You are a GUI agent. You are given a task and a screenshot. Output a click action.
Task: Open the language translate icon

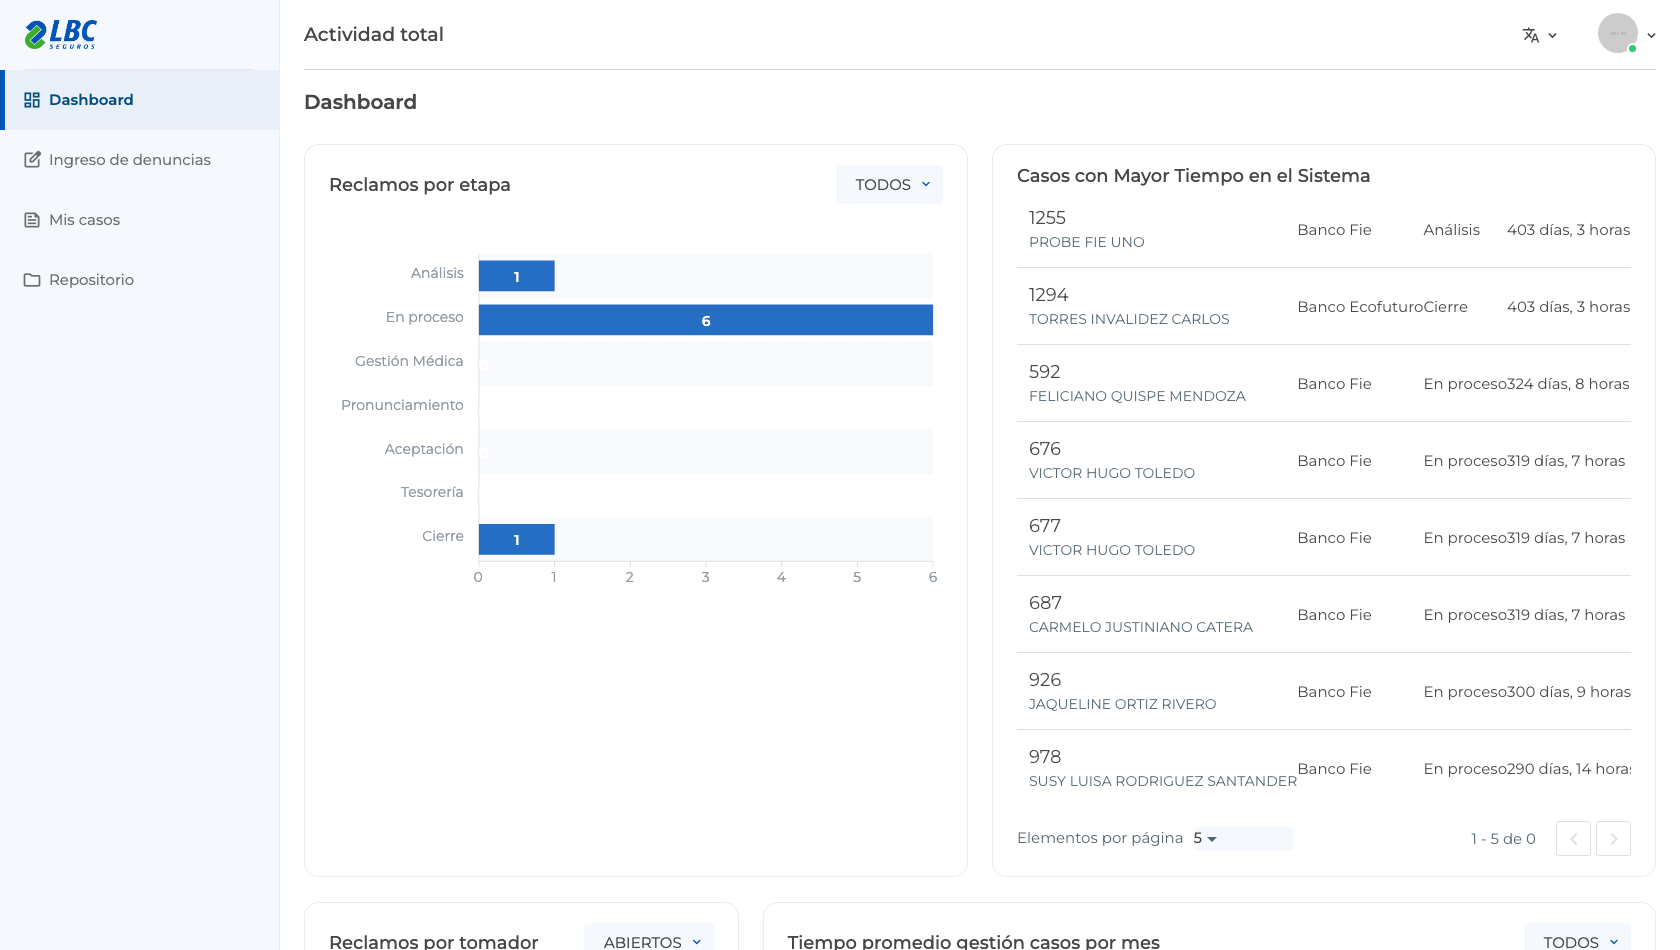(x=1531, y=35)
